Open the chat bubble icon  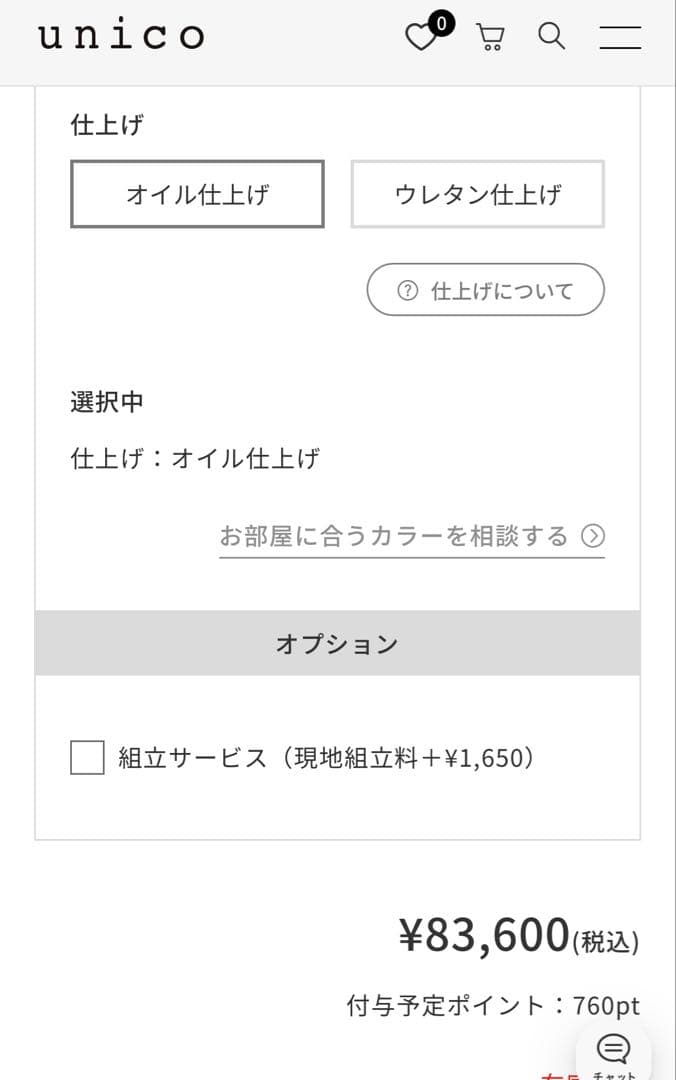(x=613, y=1047)
